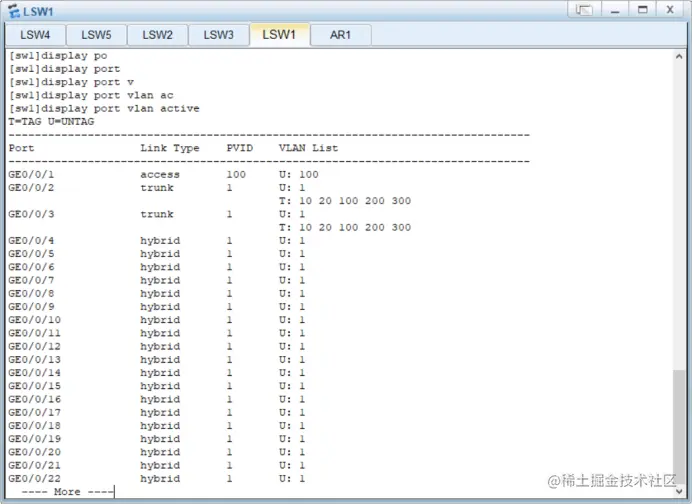Maximize the LSW1 window
The height and width of the screenshot is (504, 692).
(x=643, y=10)
